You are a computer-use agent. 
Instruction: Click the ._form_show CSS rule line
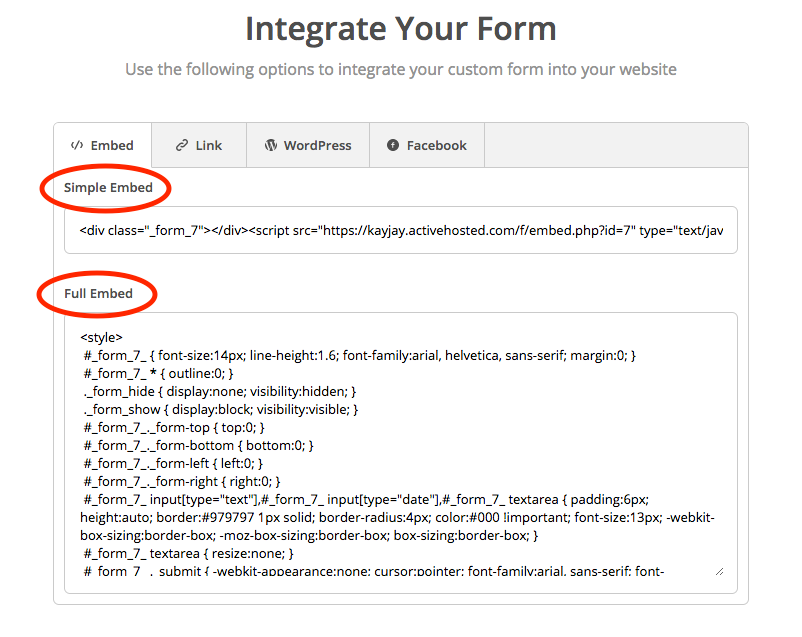pos(221,409)
